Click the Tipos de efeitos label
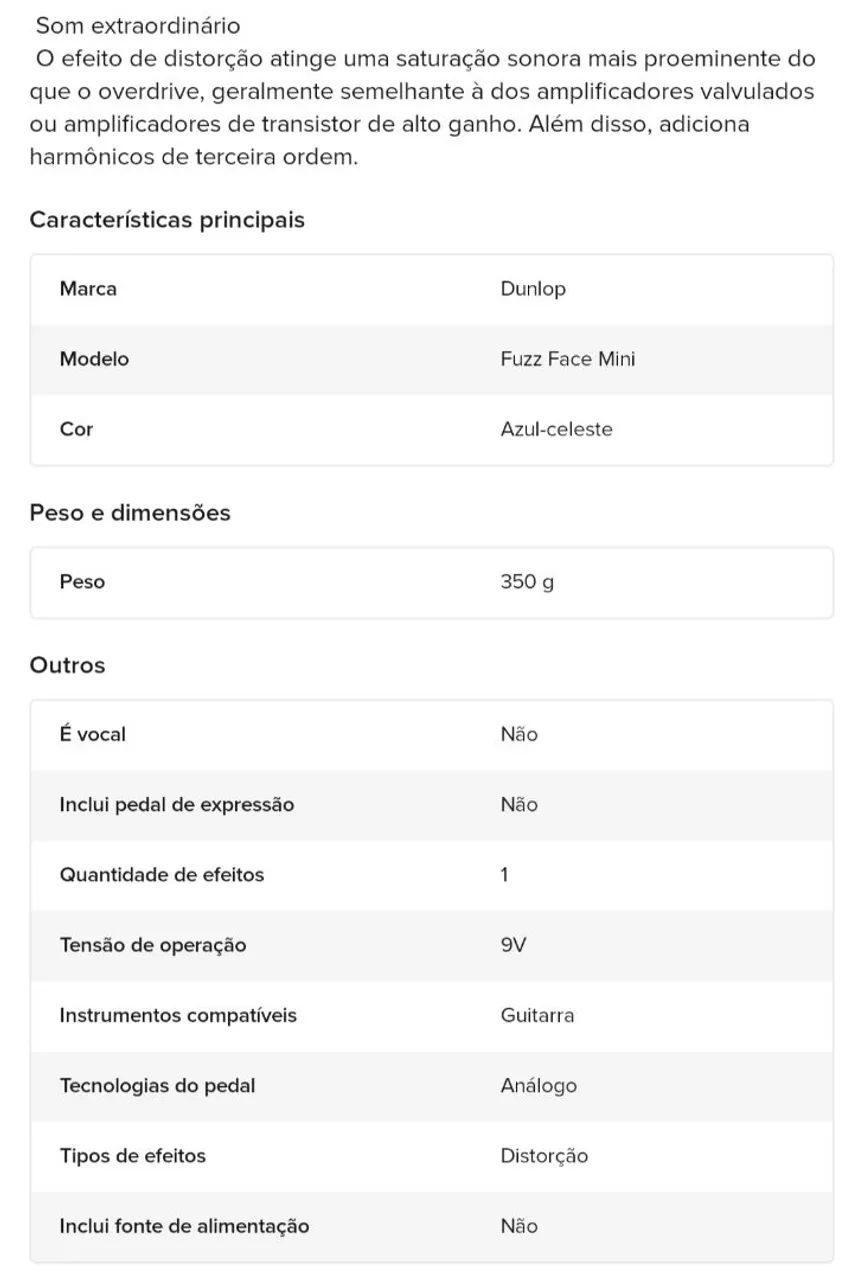The width and height of the screenshot is (863, 1280). 133,1156
